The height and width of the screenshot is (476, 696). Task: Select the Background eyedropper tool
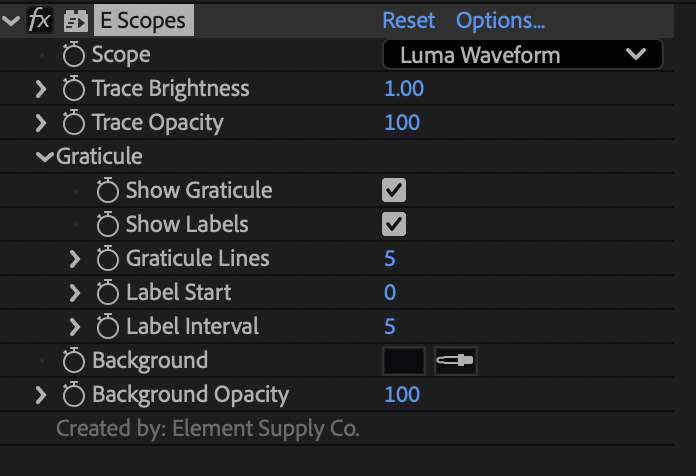click(455, 361)
